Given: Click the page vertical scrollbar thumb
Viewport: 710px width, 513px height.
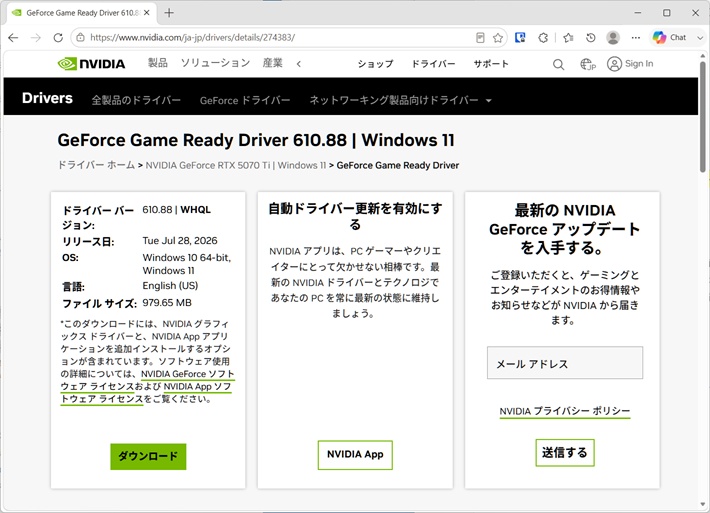Looking at the screenshot, I should pyautogui.click(x=703, y=117).
